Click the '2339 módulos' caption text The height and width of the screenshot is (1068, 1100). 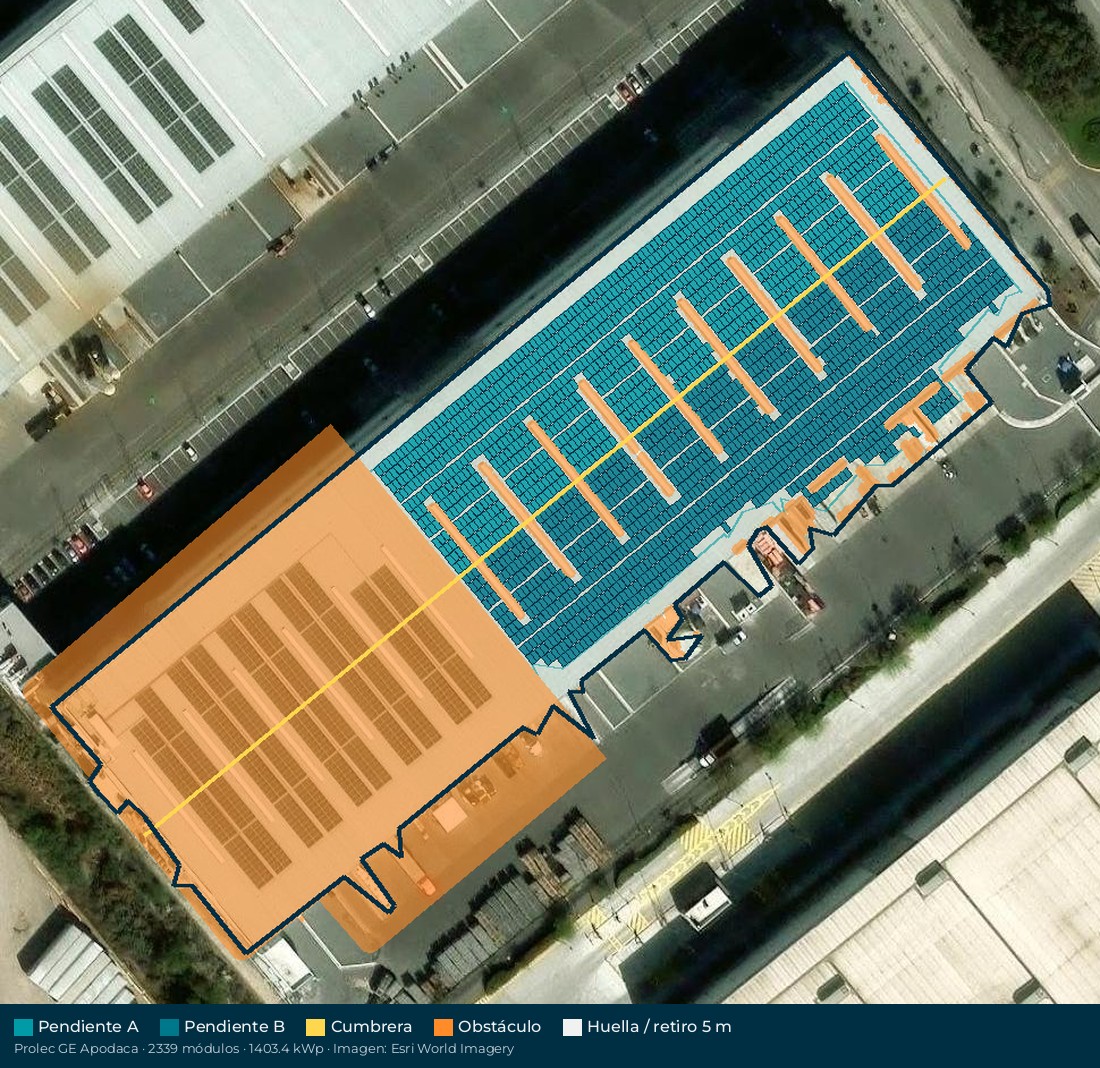click(192, 1049)
